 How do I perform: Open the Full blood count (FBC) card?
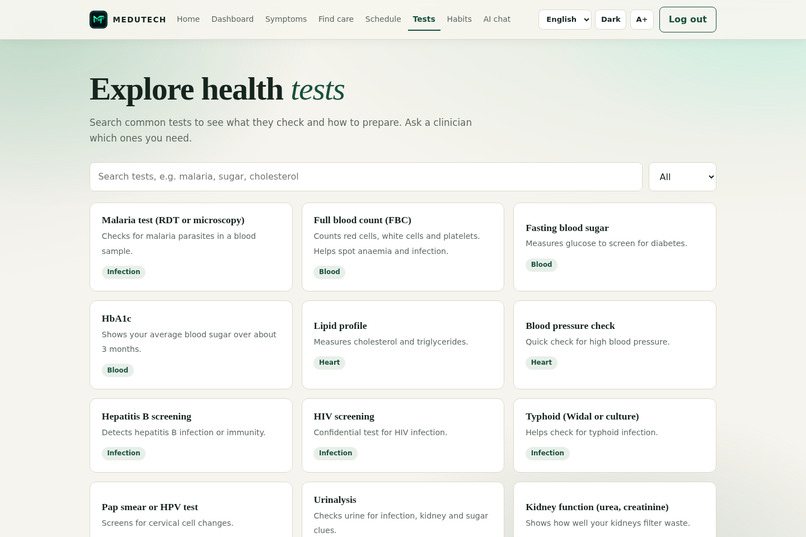[403, 247]
